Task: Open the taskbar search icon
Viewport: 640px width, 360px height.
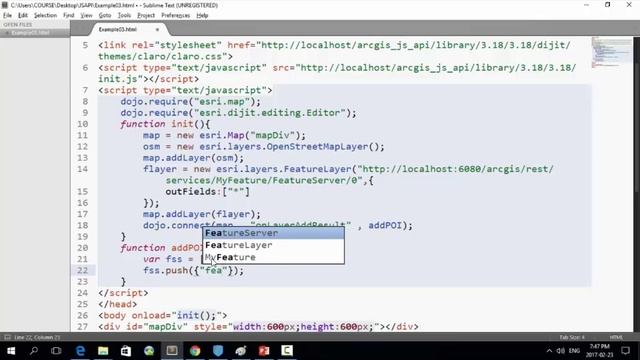Action: [34, 351]
